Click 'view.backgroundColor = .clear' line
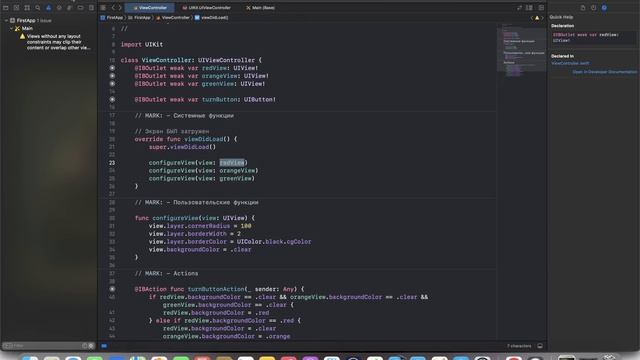Viewport: 640px width, 360px height. (200, 249)
